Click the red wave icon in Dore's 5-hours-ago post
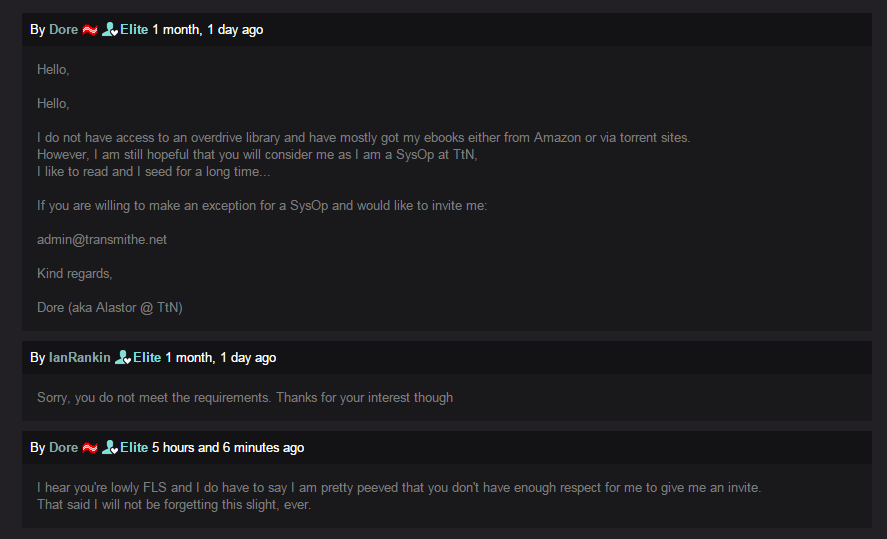This screenshot has height=539, width=887. coord(90,448)
